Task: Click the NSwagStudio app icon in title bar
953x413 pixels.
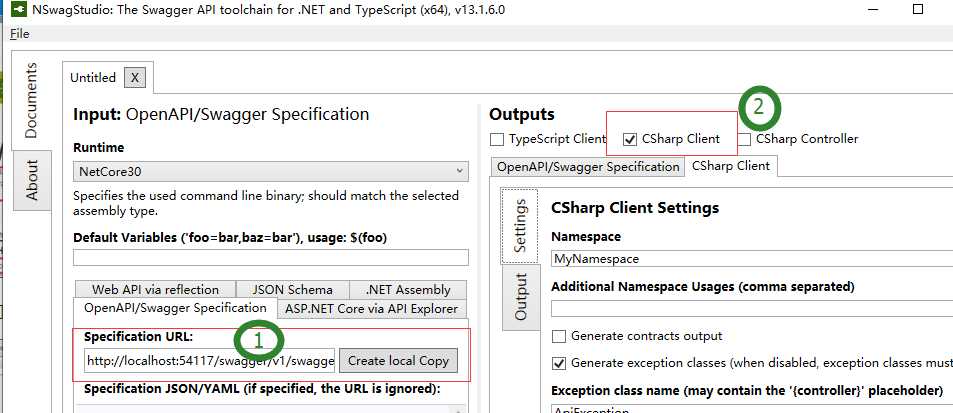Action: pyautogui.click(x=19, y=9)
